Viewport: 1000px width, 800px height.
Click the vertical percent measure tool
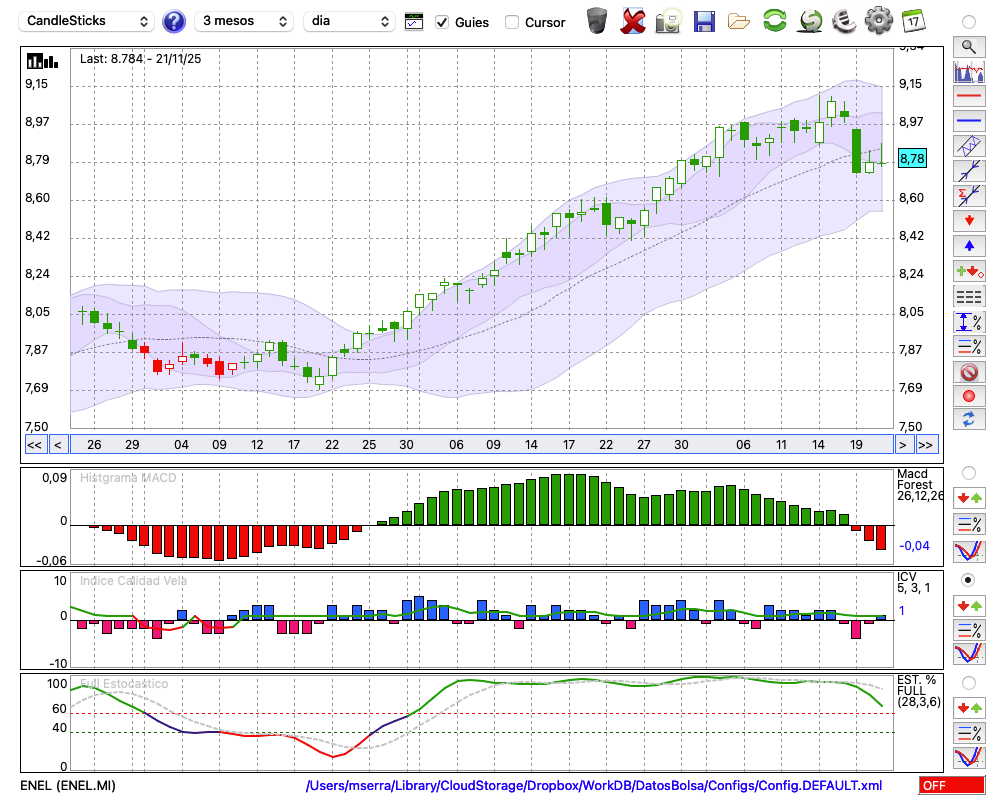coord(969,321)
